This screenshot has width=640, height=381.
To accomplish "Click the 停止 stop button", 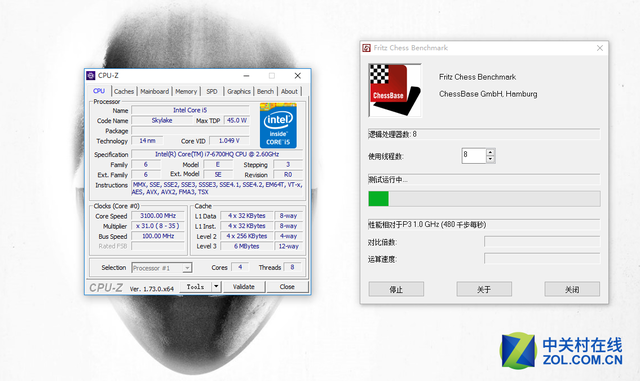I will tap(396, 289).
